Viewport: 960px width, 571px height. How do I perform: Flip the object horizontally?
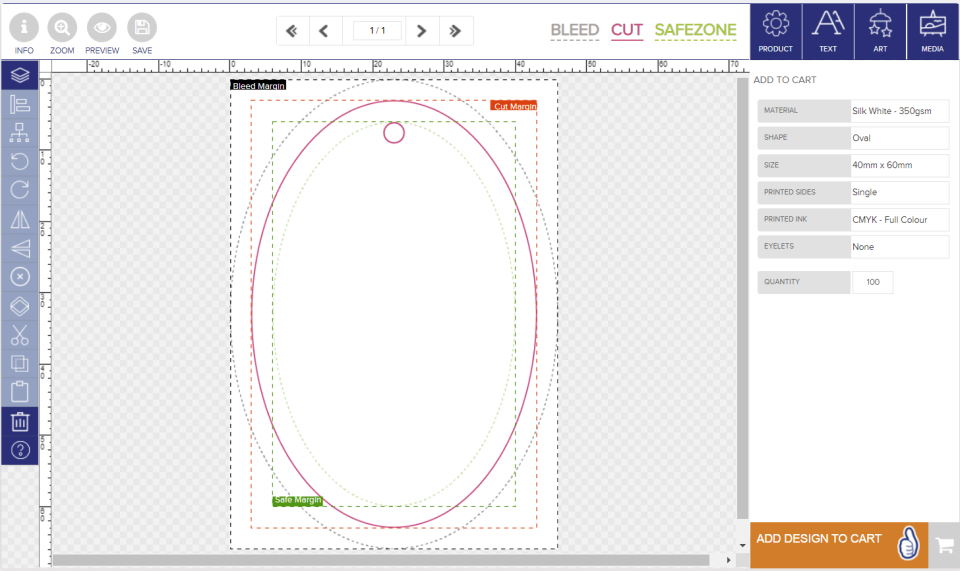[20, 219]
